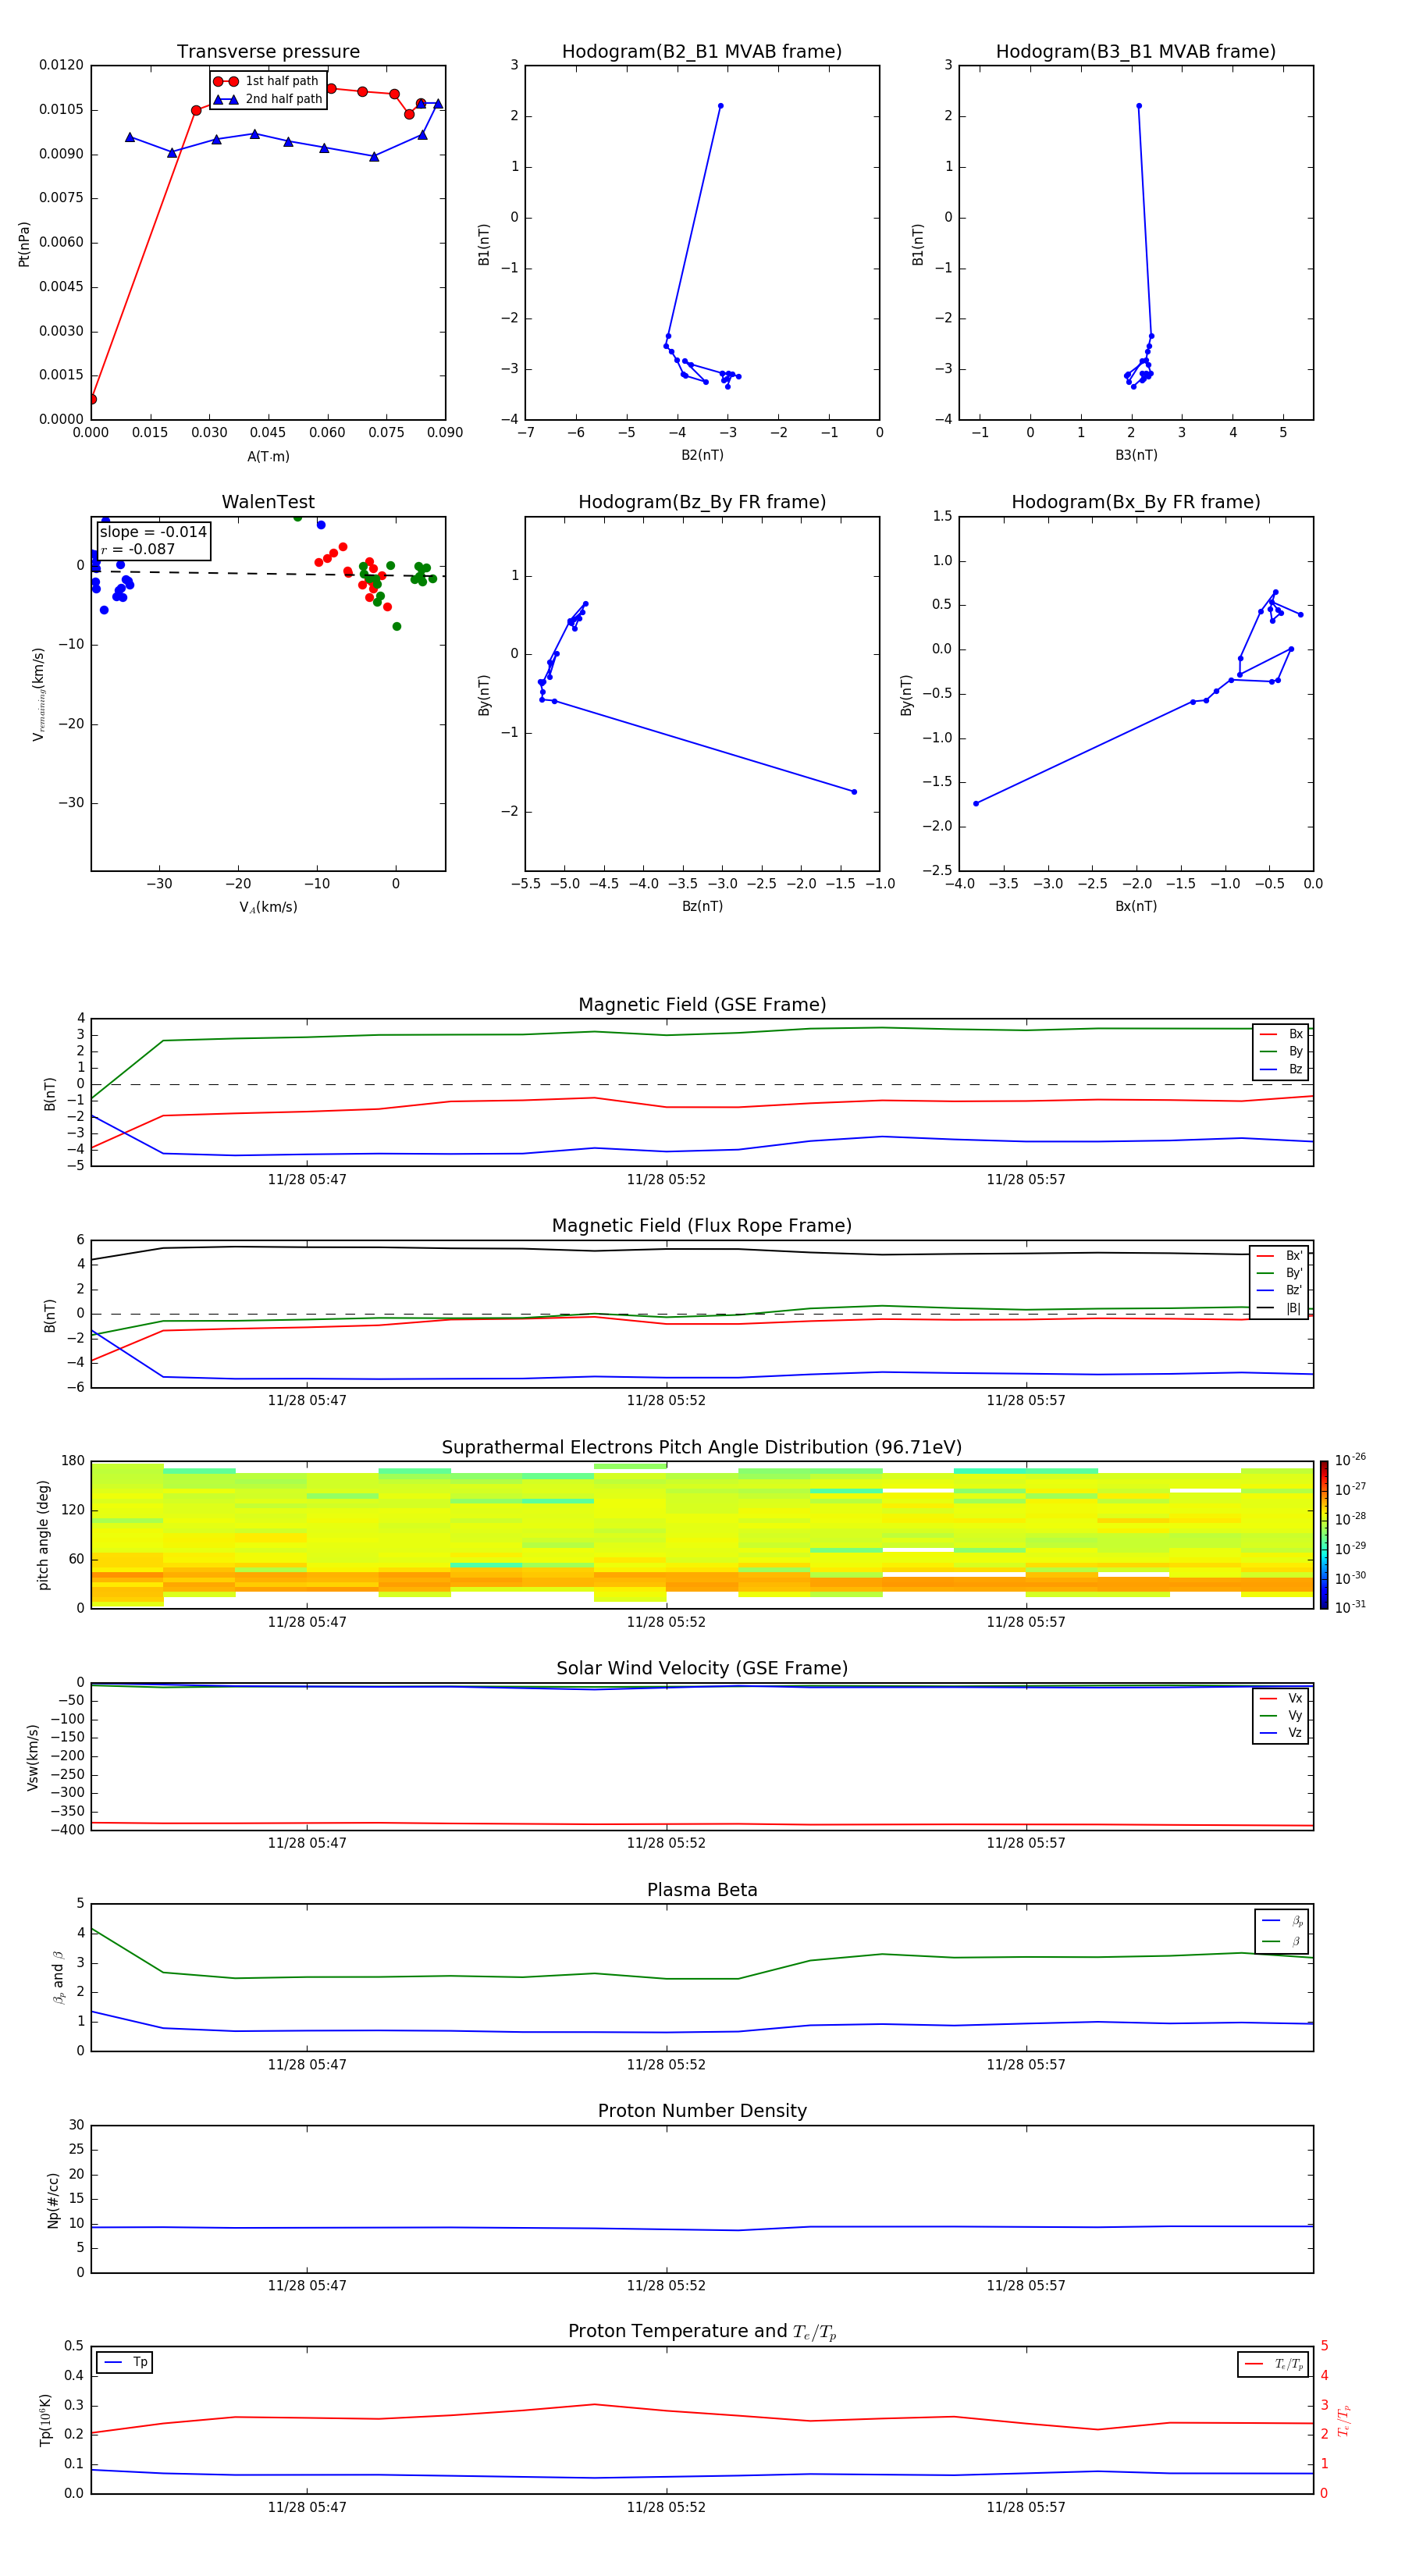
Task: Click the colorbar's bottom tick label 10^-31
Action: 1351,1607
